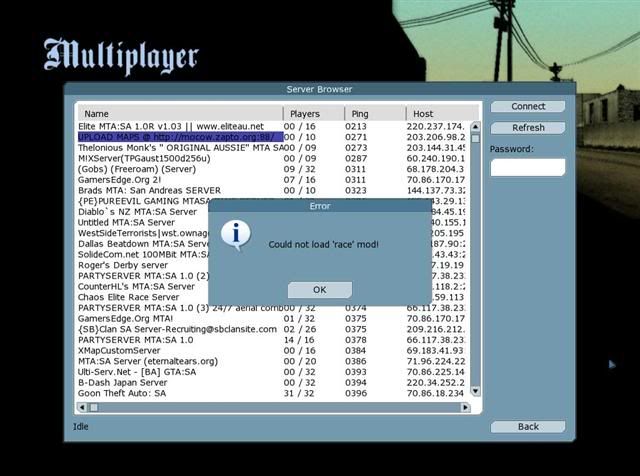
Task: Click the horizontal scrollbar's left arrow
Action: point(82,408)
